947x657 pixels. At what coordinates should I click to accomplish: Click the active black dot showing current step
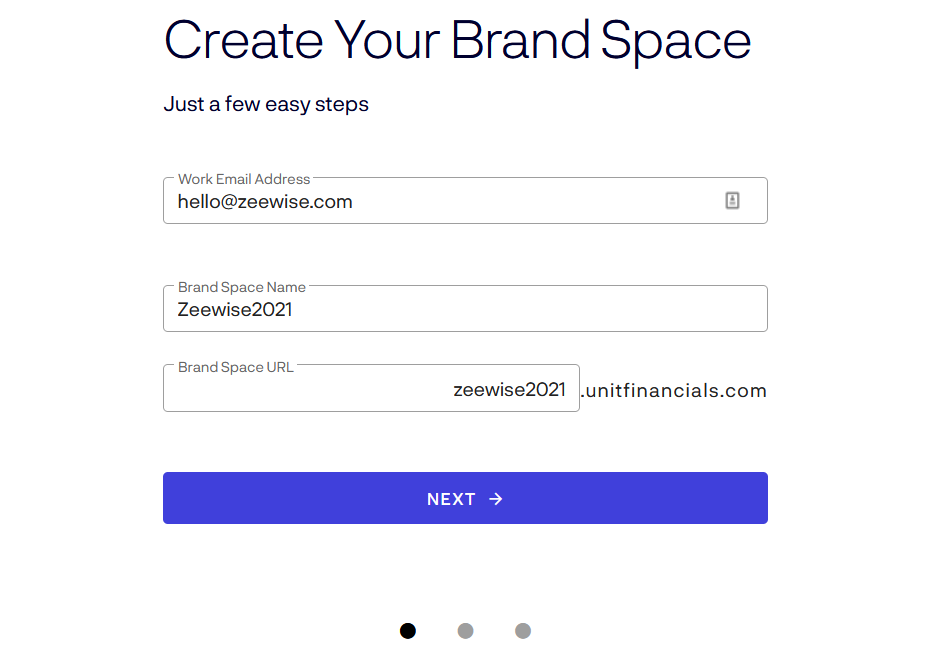point(408,631)
